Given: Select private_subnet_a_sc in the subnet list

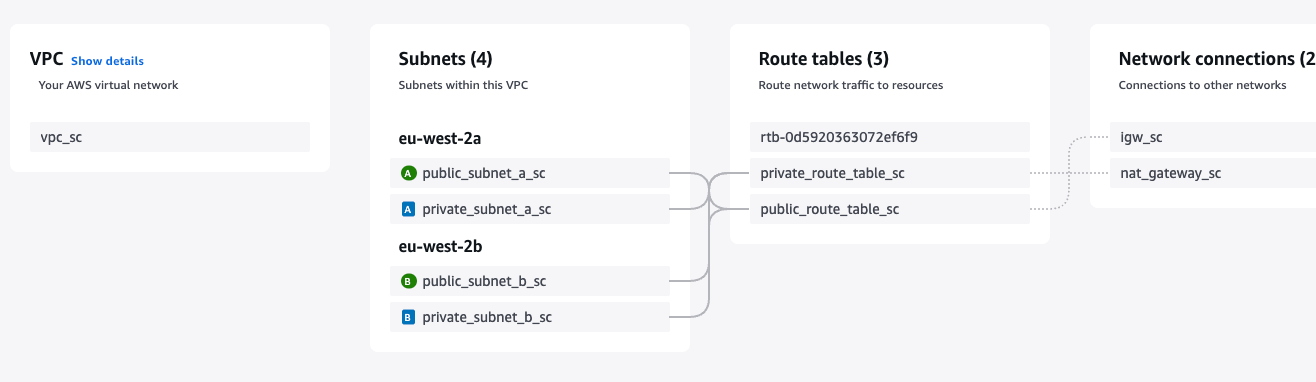Looking at the screenshot, I should point(530,209).
